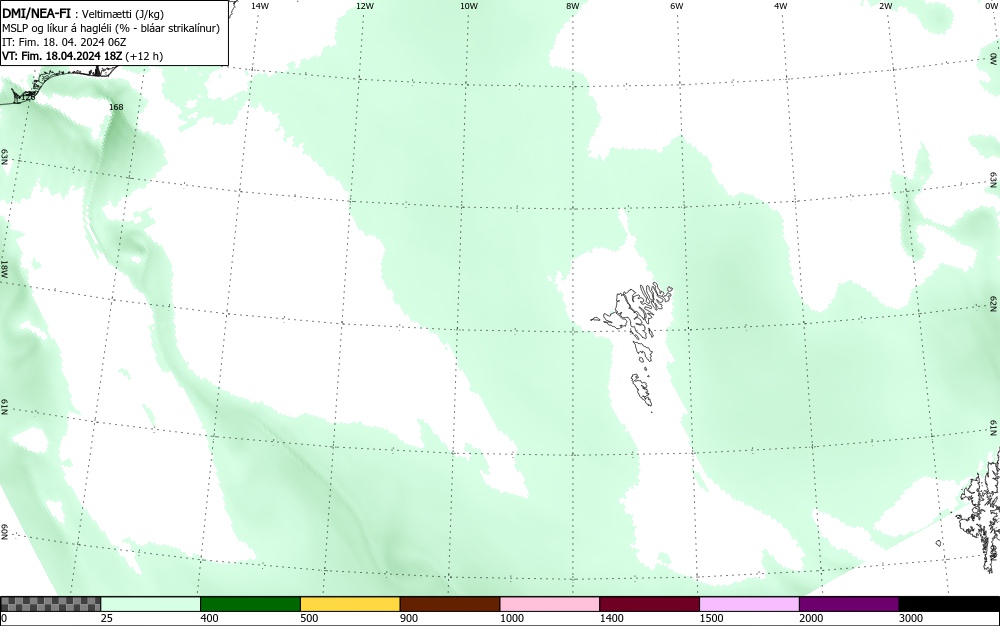Choose the purple 2000–3000 legend swatch

849,604
